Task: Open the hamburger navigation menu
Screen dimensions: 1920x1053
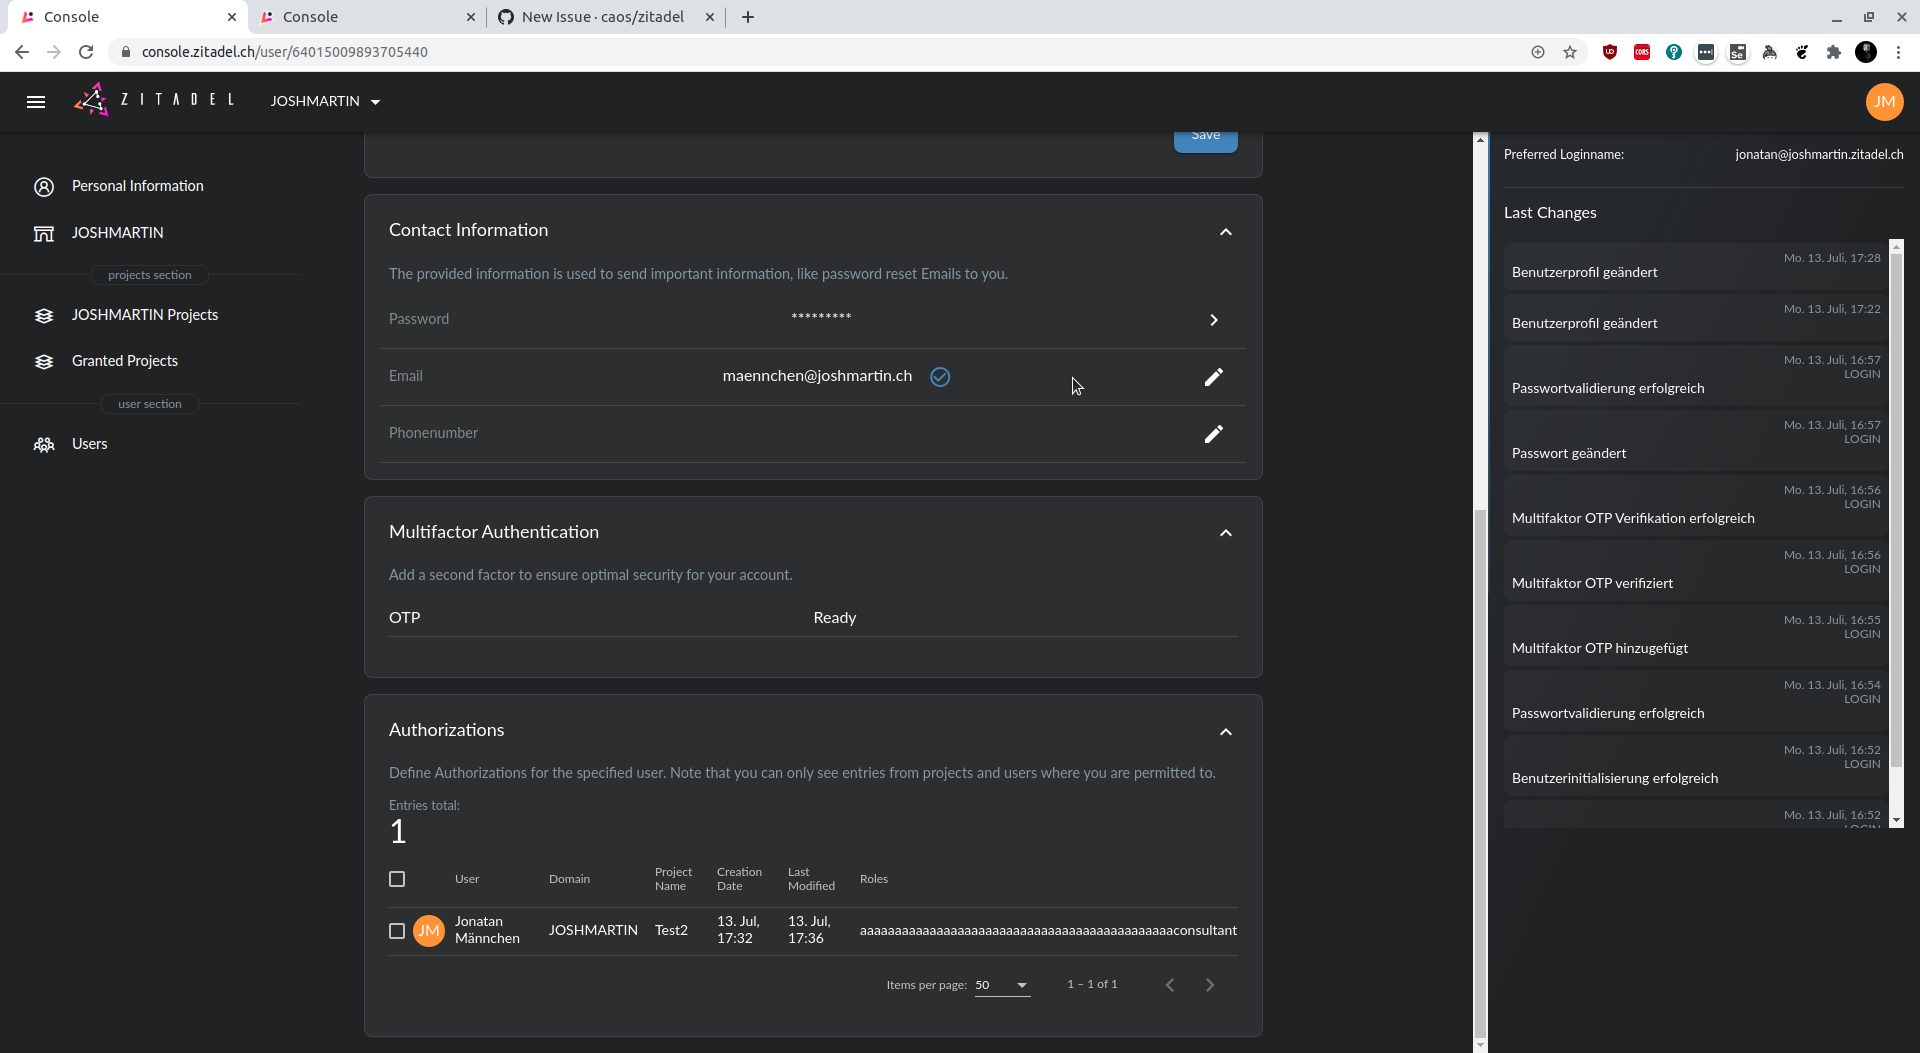Action: (36, 101)
